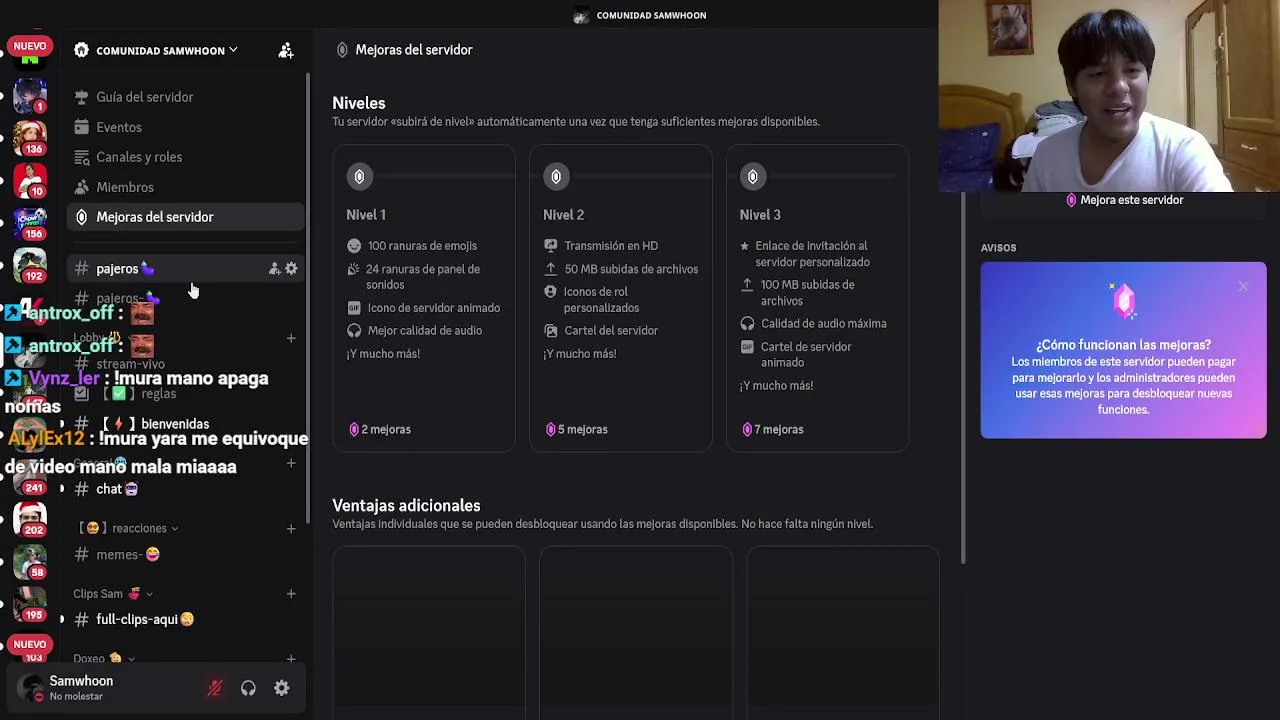Click the top NUEVO unread indicator
Screen dimensions: 1280x720
30,46
